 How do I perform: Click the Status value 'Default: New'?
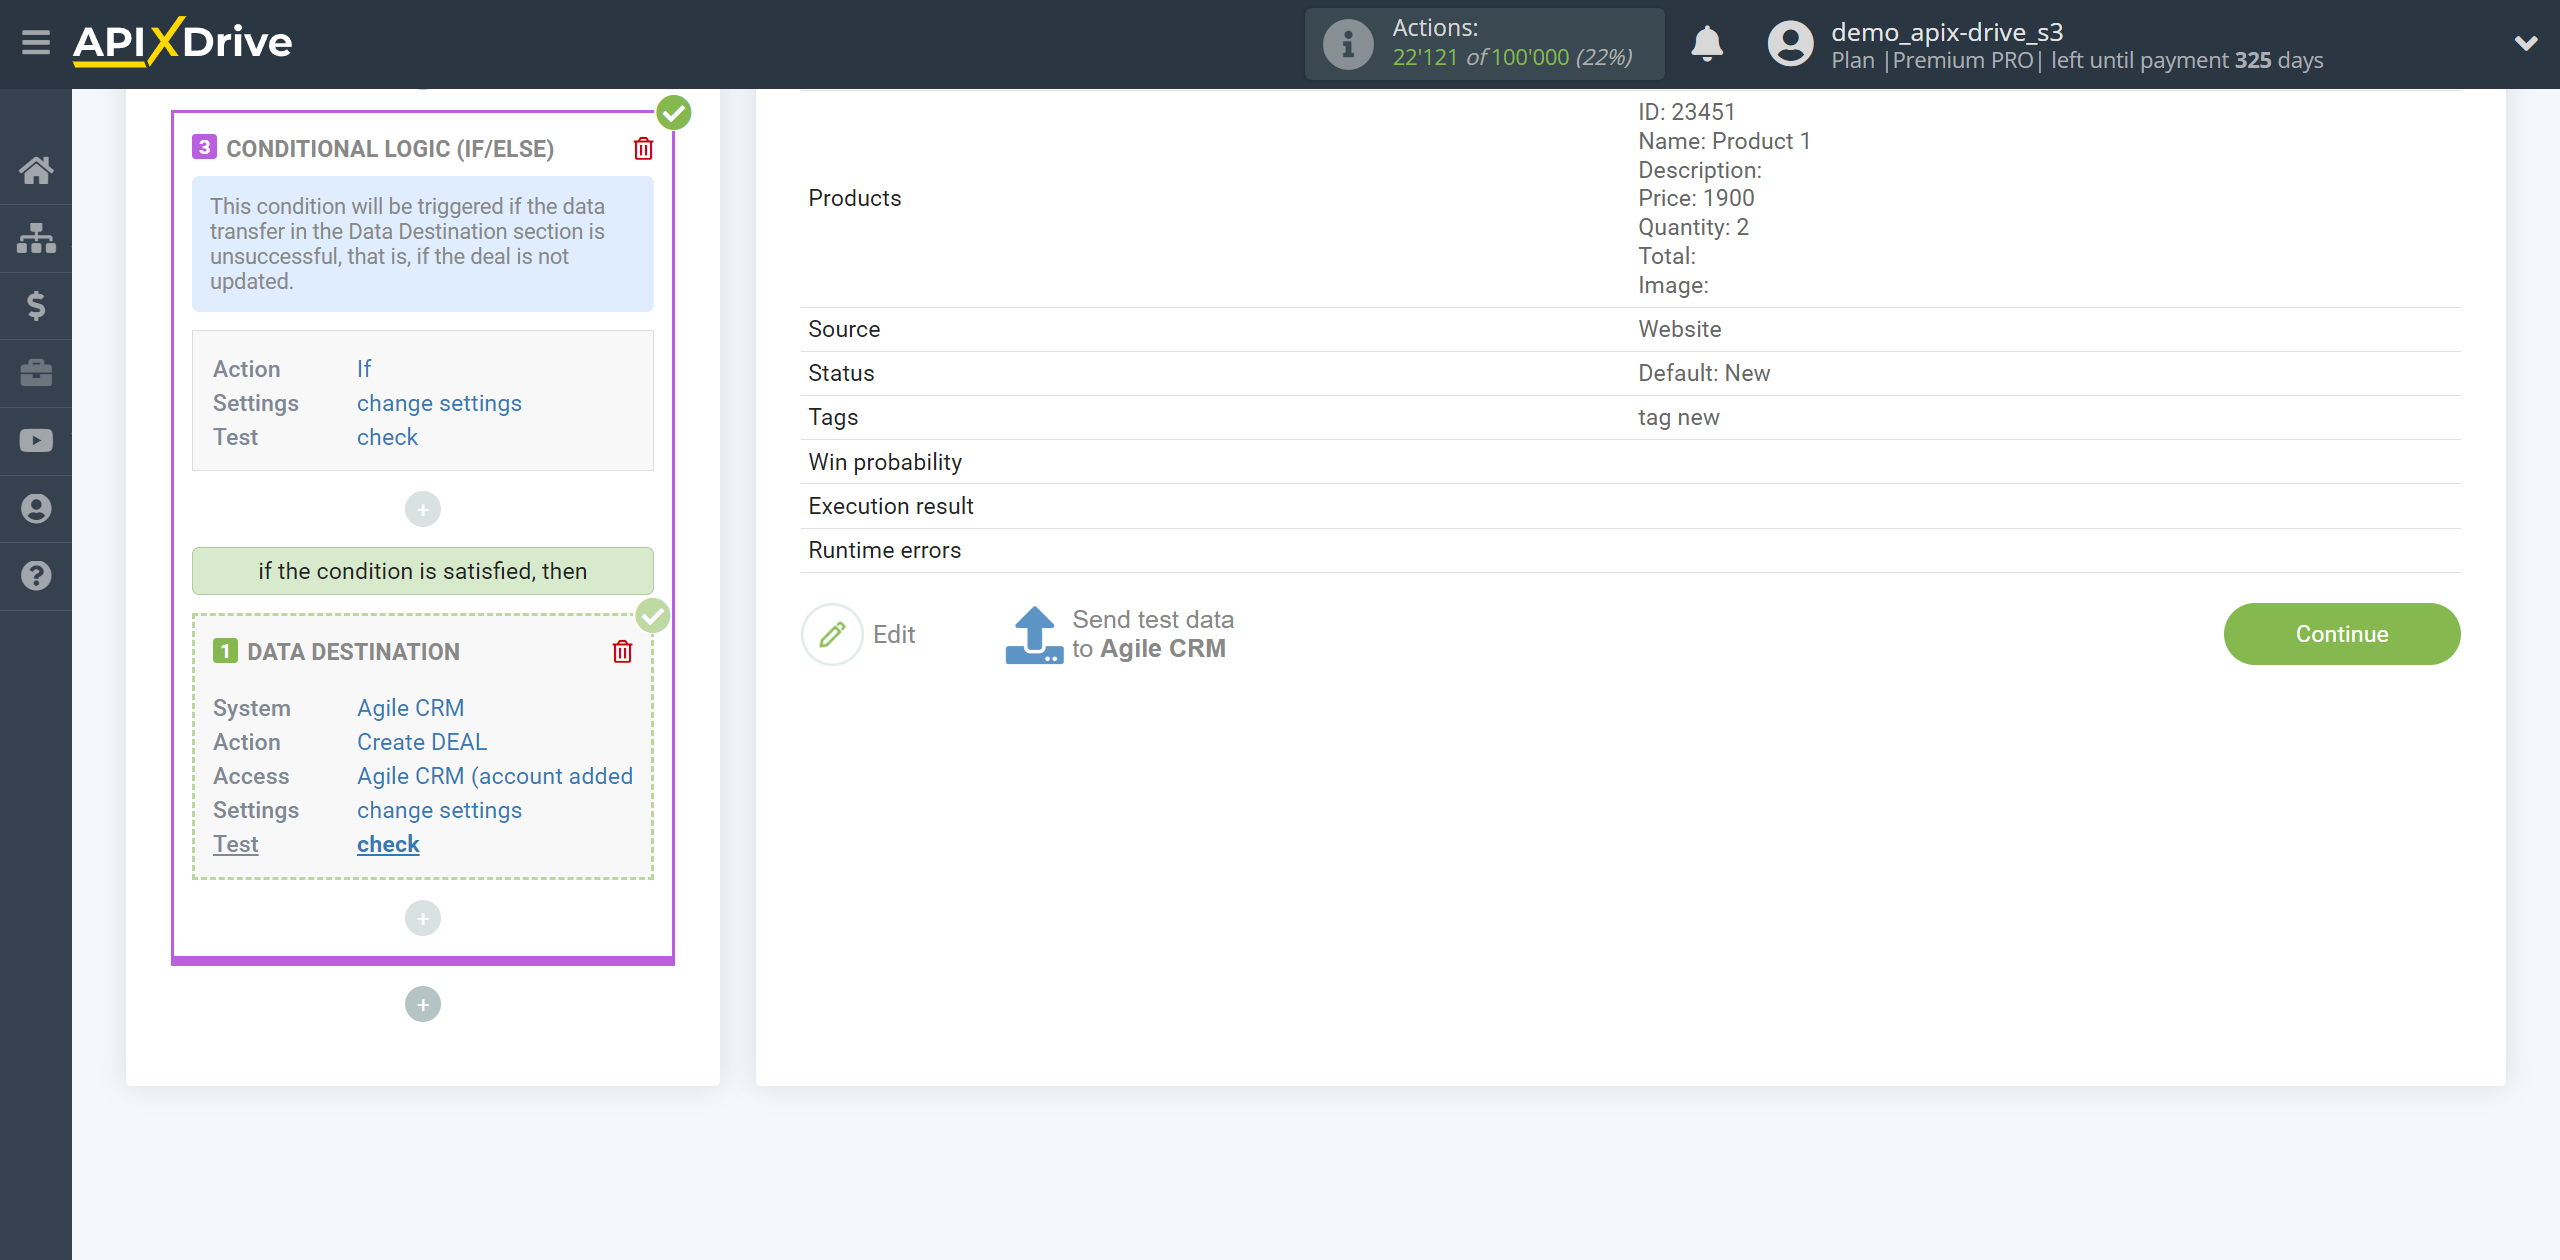coord(1704,373)
